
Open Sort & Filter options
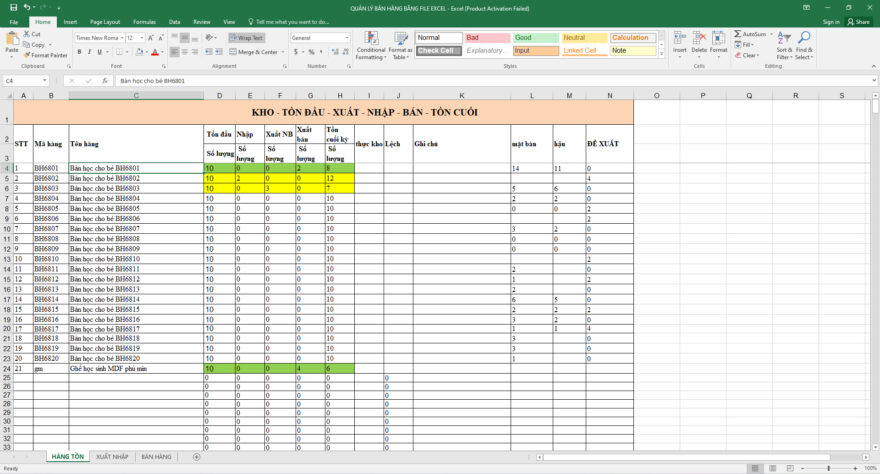(x=784, y=45)
